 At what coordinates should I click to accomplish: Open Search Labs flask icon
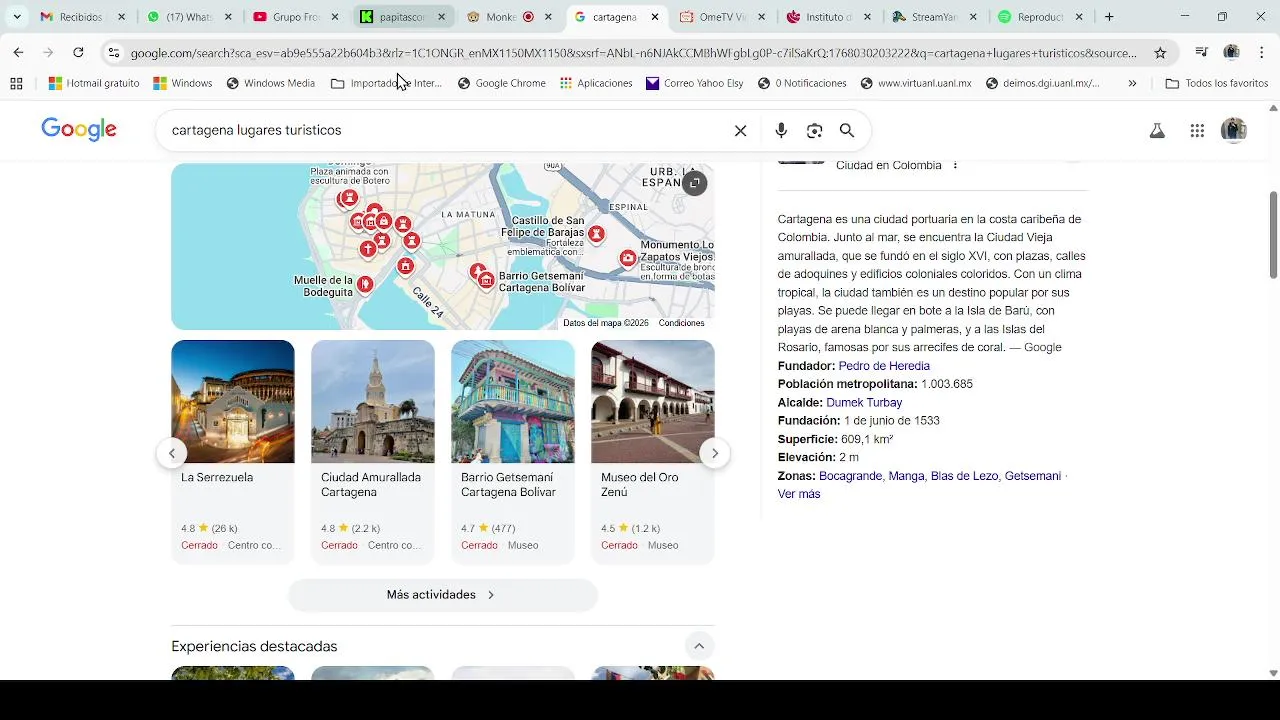point(1157,130)
